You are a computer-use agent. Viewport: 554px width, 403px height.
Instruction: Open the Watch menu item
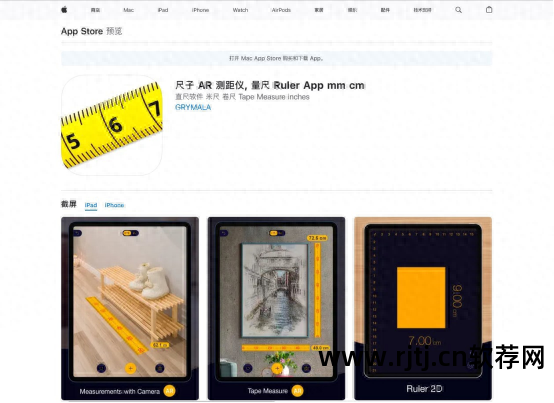(x=240, y=10)
